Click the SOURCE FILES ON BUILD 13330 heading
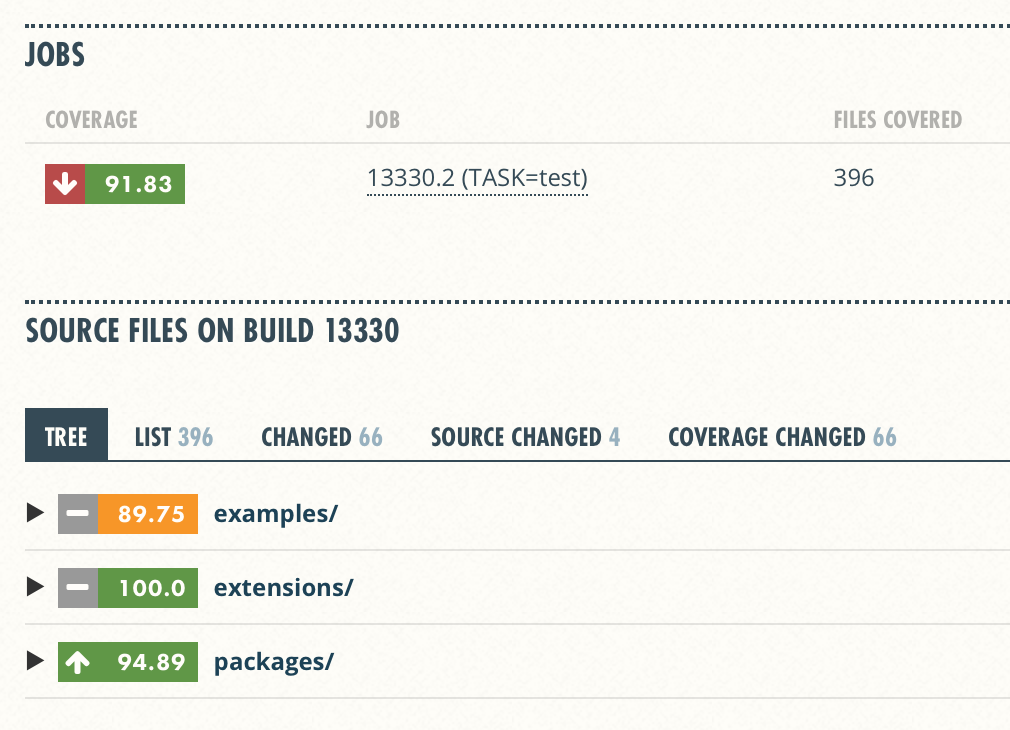The width and height of the screenshot is (1010, 730). [x=213, y=331]
